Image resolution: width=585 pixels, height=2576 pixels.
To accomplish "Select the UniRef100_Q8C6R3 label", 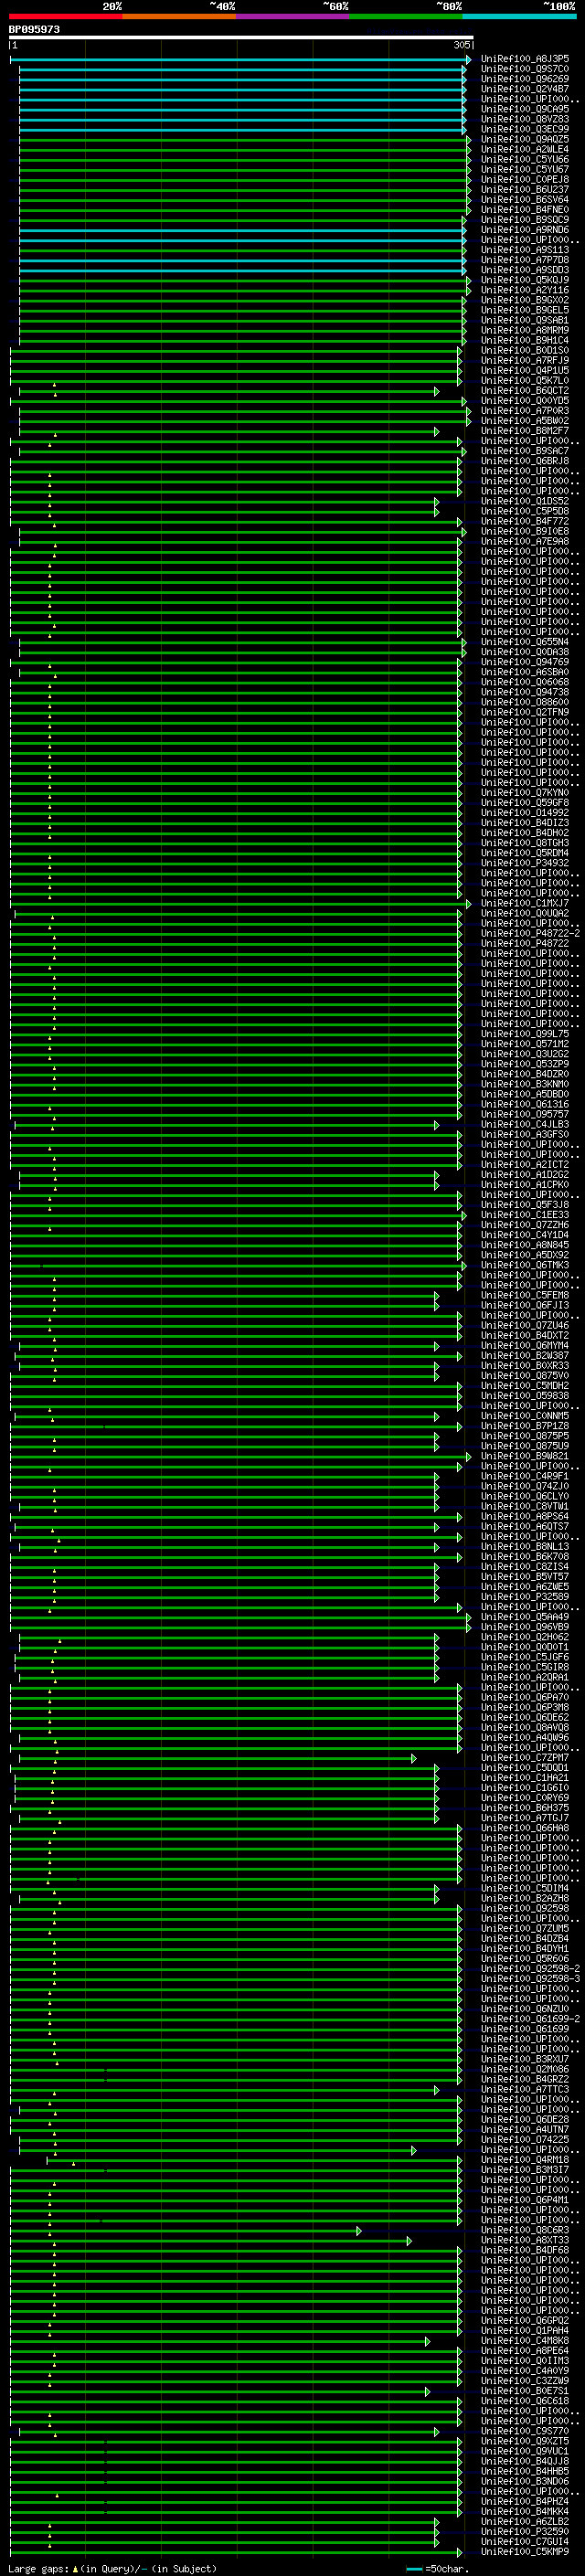I will (525, 2230).
